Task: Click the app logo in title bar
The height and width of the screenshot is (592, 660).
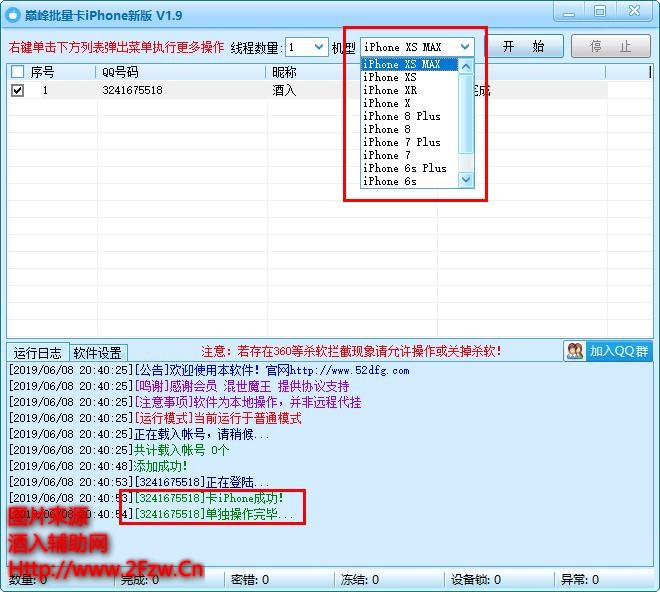Action: [13, 15]
